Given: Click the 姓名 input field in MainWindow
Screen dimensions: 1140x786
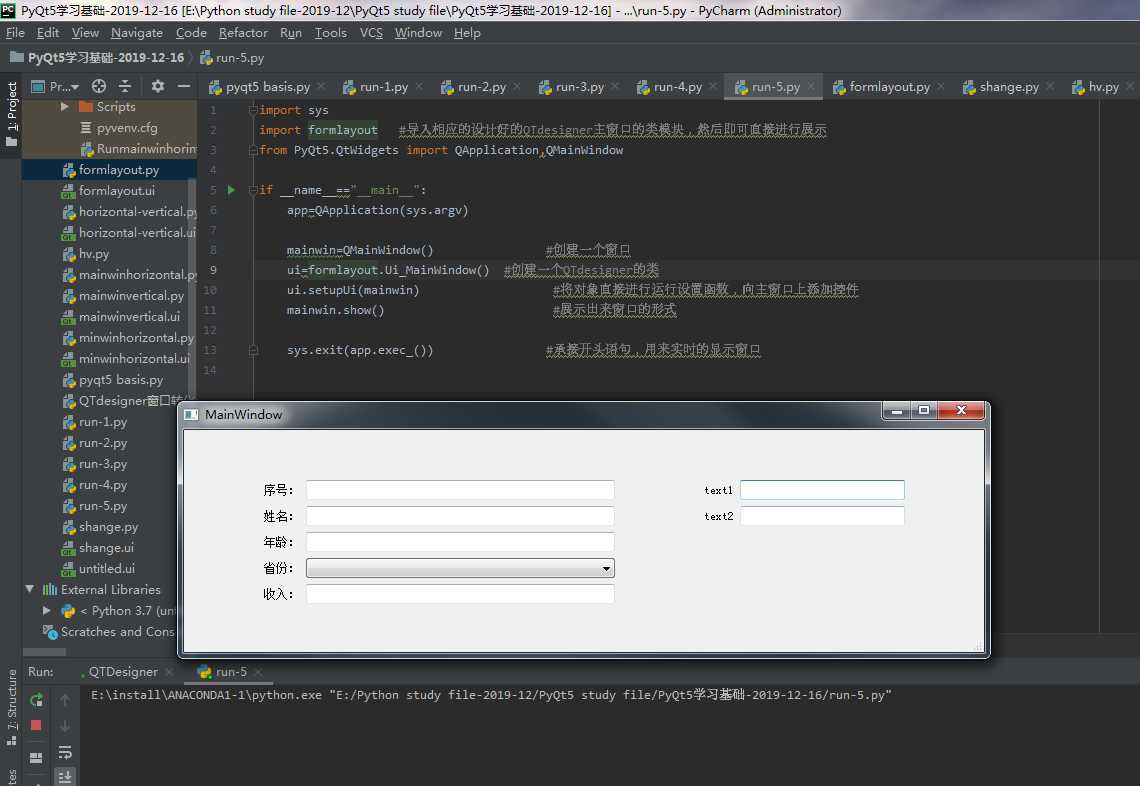Looking at the screenshot, I should (460, 516).
